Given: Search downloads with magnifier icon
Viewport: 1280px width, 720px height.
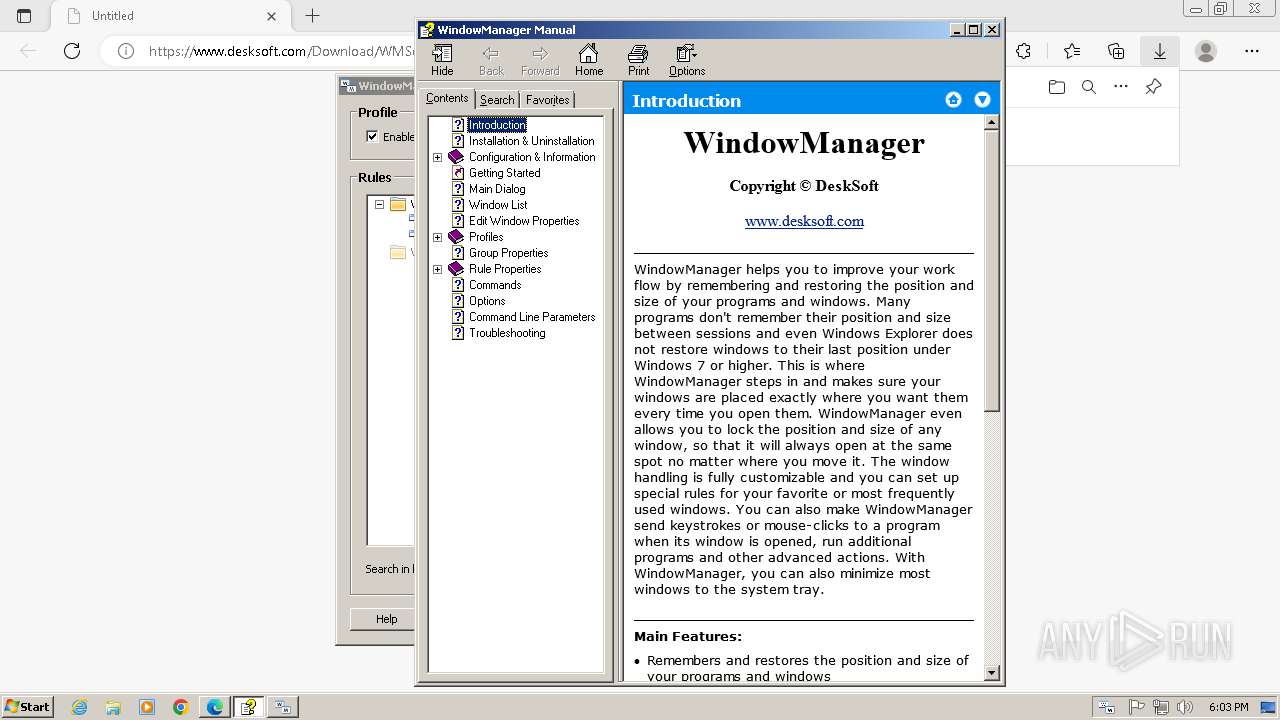Looking at the screenshot, I should [1089, 87].
